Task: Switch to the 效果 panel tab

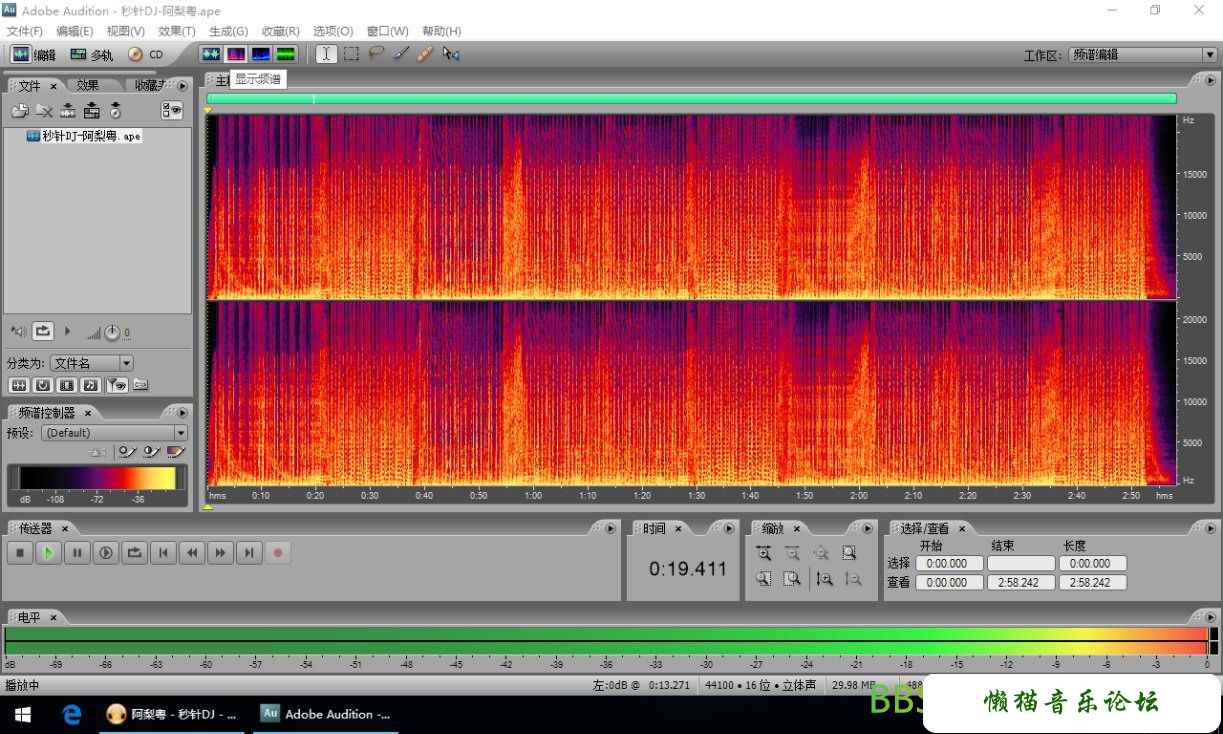Action: click(x=88, y=86)
